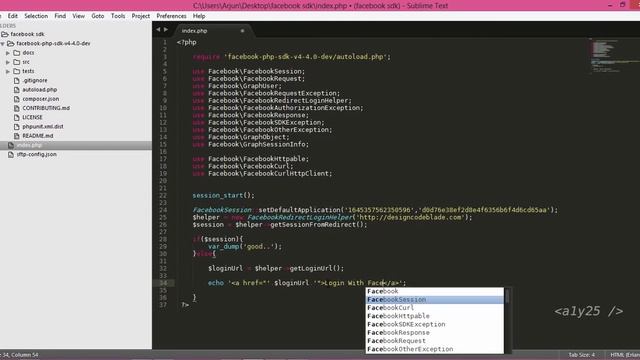Click the autocomplete popup scrollbar thumb

(507, 296)
